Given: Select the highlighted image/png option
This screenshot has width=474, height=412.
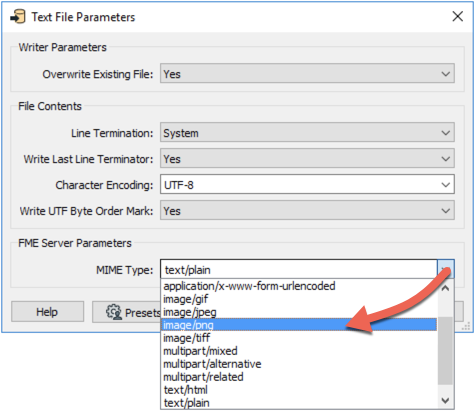Looking at the screenshot, I should [x=299, y=325].
